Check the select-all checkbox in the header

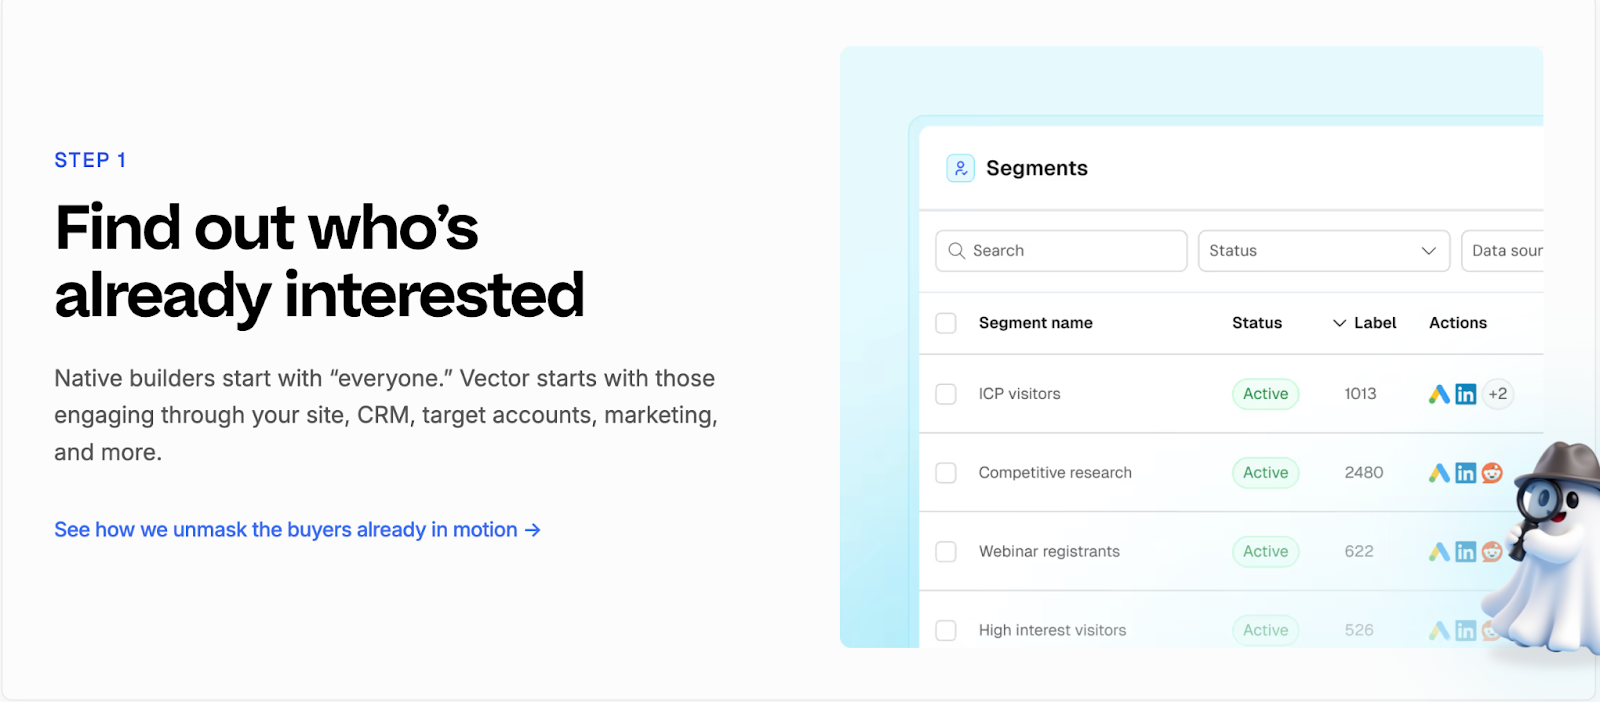click(x=945, y=323)
